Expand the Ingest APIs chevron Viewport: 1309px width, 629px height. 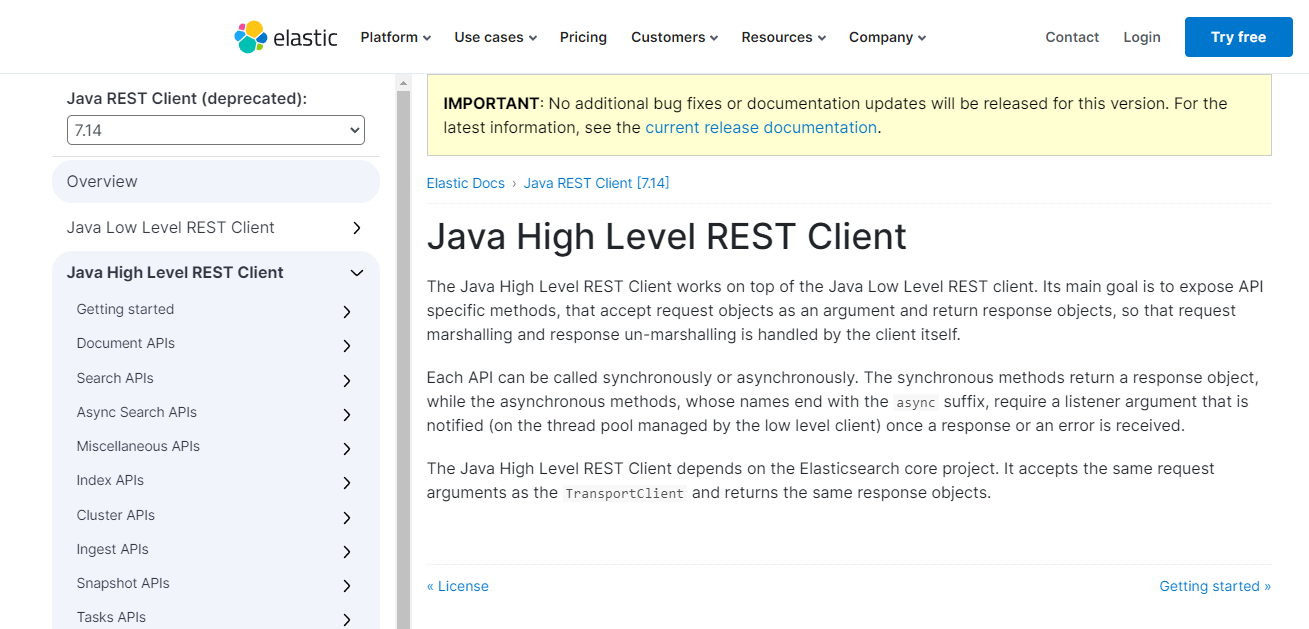pos(347,552)
